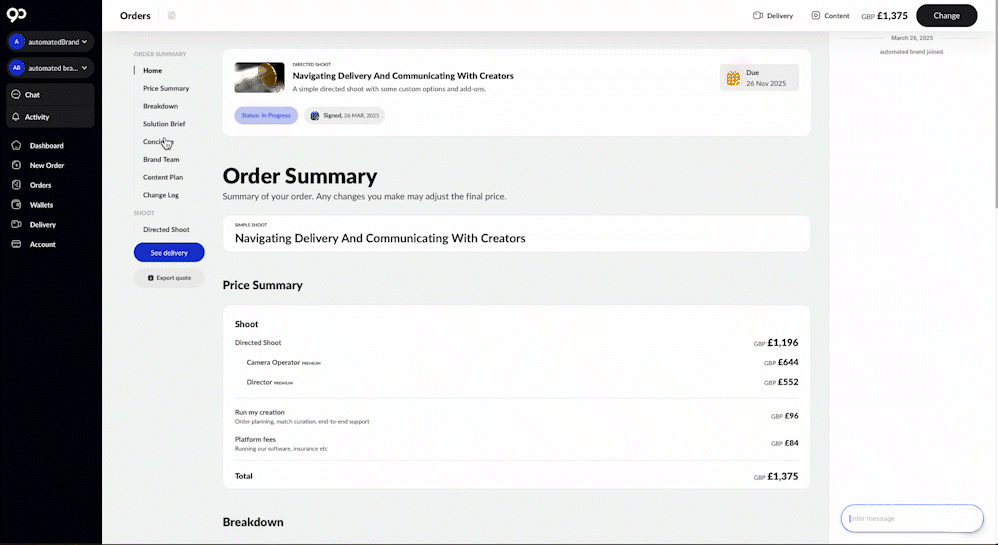
Task: Focus the Enter message chat field
Action: coord(912,519)
